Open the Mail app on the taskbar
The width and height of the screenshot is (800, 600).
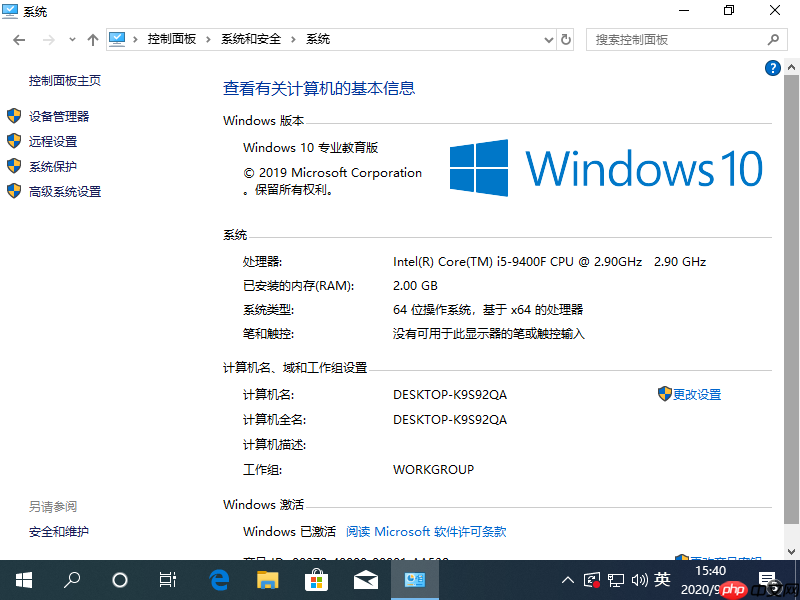click(365, 580)
